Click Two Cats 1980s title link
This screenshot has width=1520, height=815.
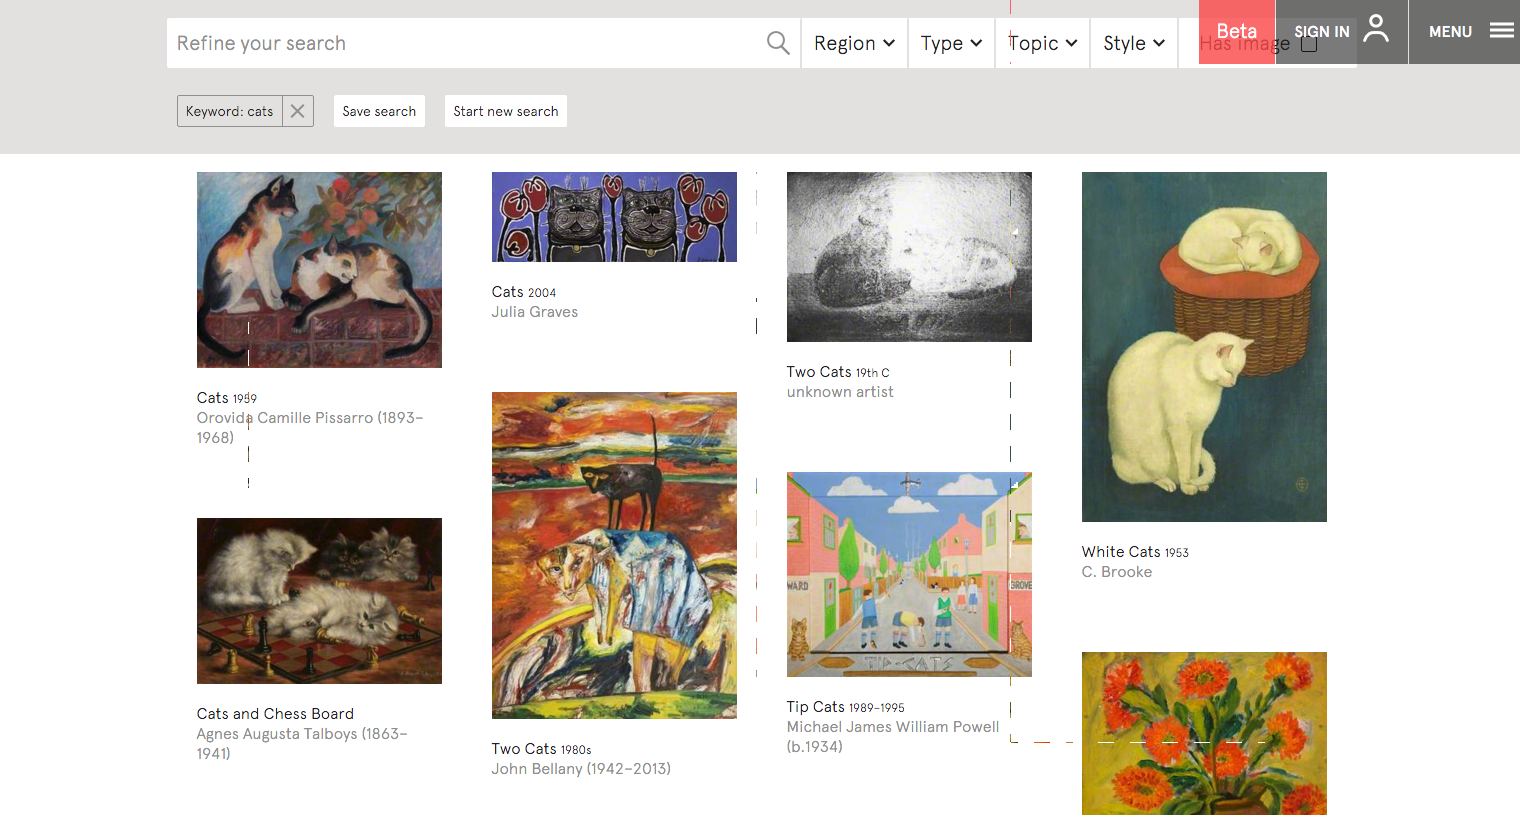pos(541,749)
